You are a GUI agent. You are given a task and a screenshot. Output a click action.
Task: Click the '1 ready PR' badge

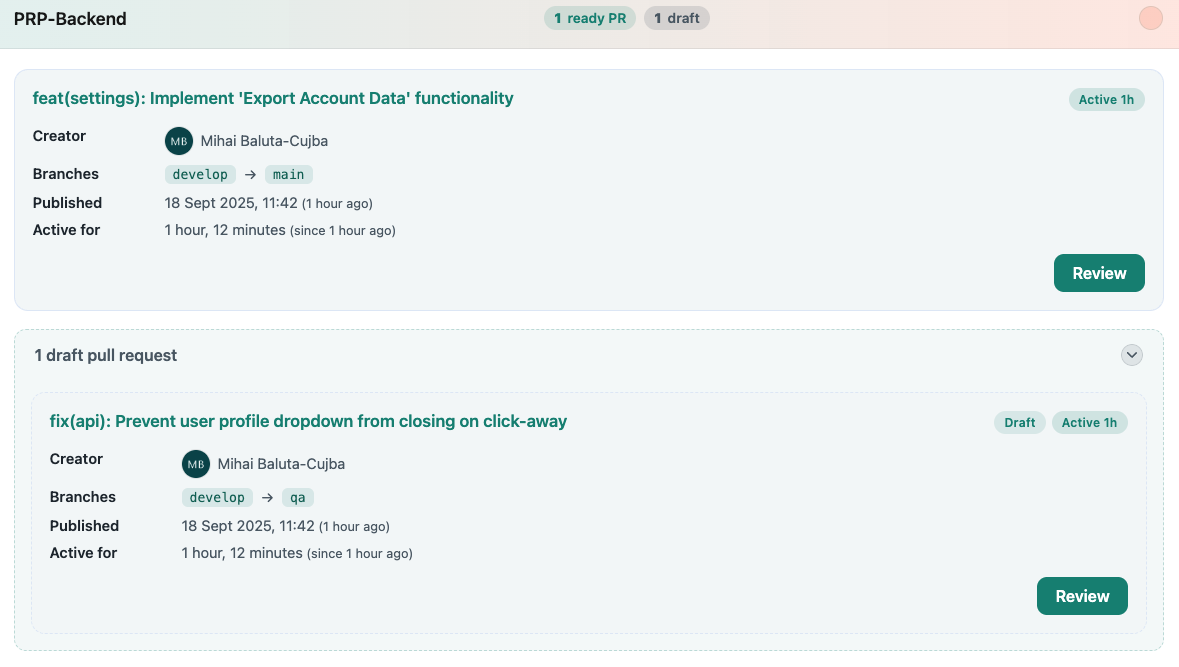coord(590,18)
